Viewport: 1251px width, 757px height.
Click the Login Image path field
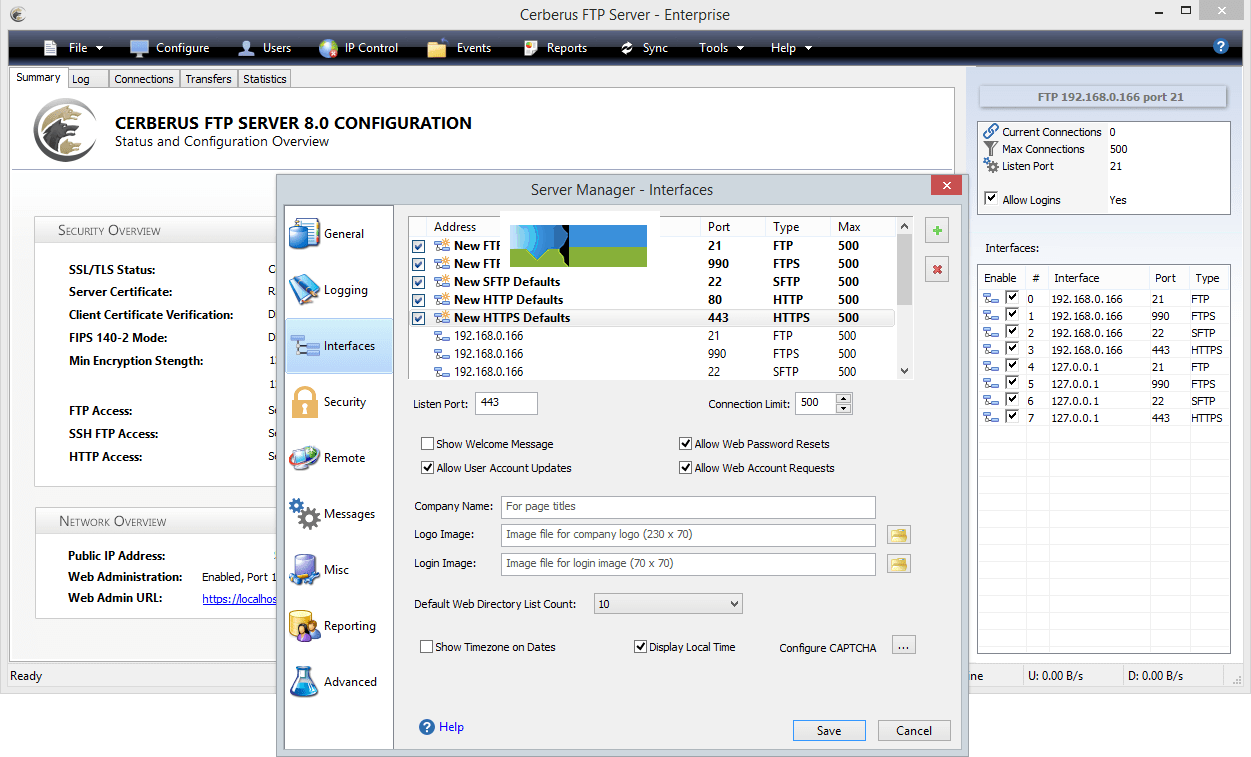(688, 564)
